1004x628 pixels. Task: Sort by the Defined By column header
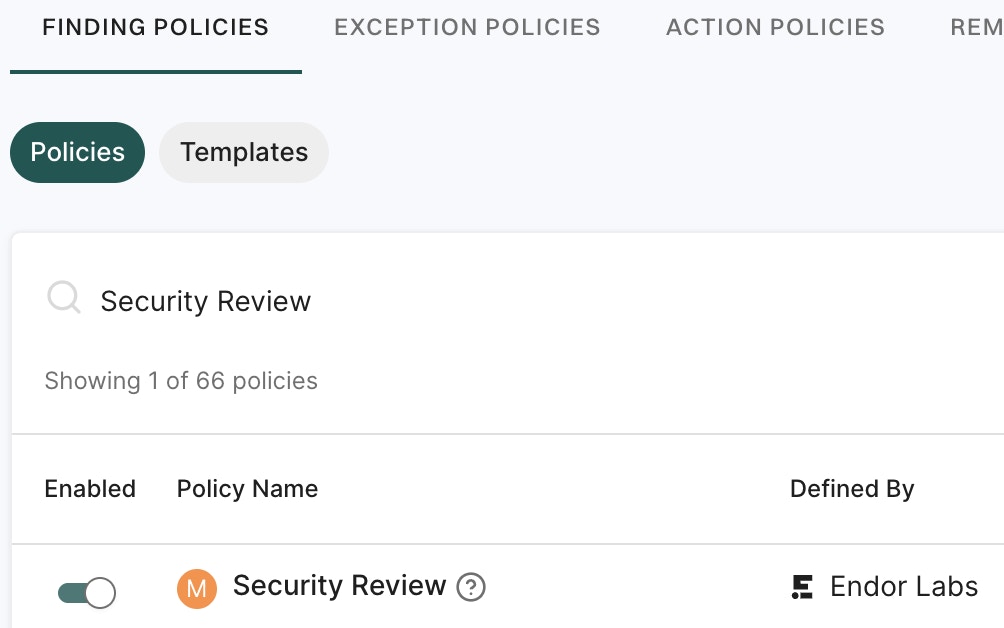click(x=852, y=489)
